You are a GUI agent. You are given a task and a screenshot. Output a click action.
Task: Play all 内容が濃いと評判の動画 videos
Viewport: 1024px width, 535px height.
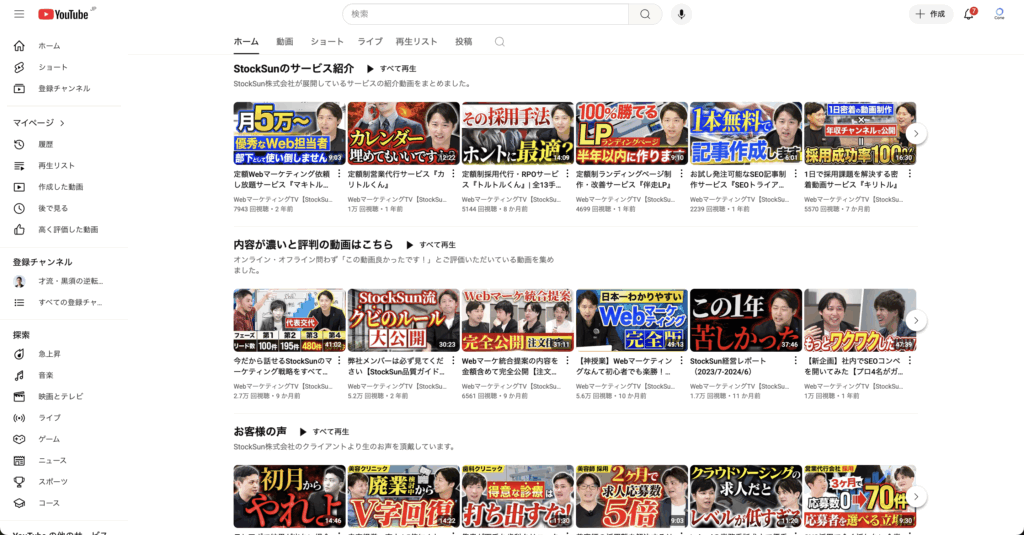click(x=430, y=245)
